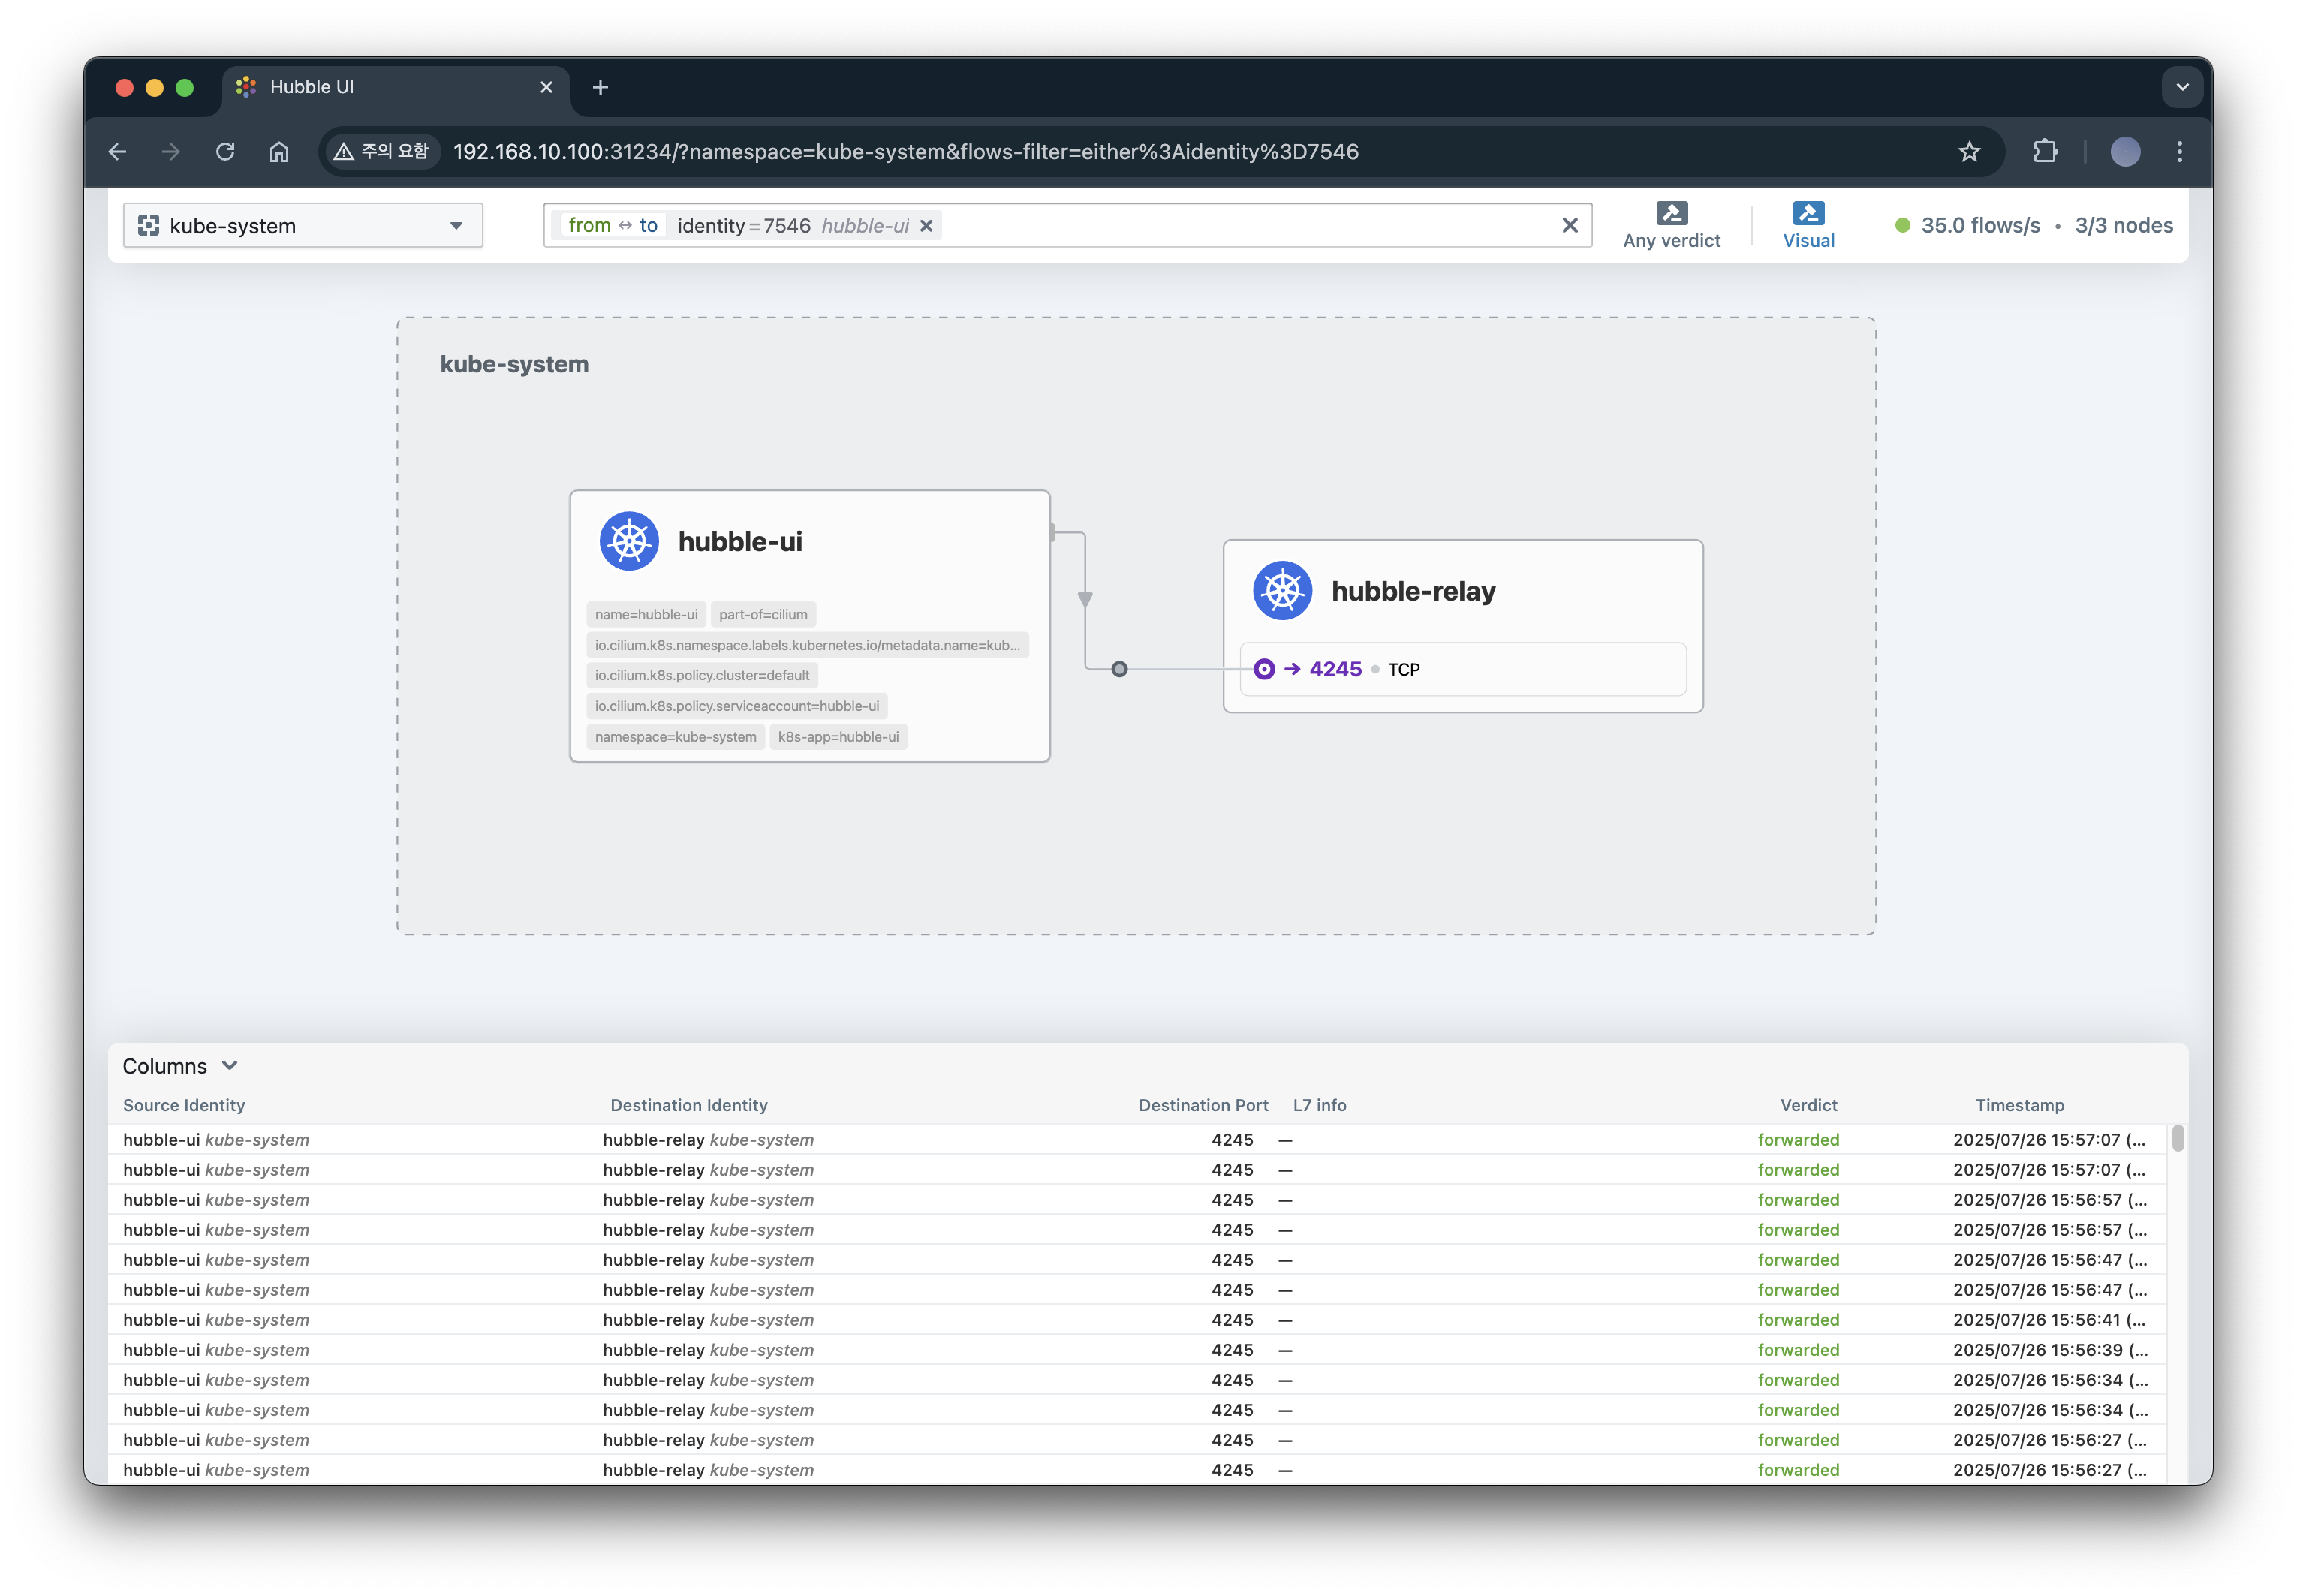
Task: Expand the Columns selector
Action: (180, 1066)
